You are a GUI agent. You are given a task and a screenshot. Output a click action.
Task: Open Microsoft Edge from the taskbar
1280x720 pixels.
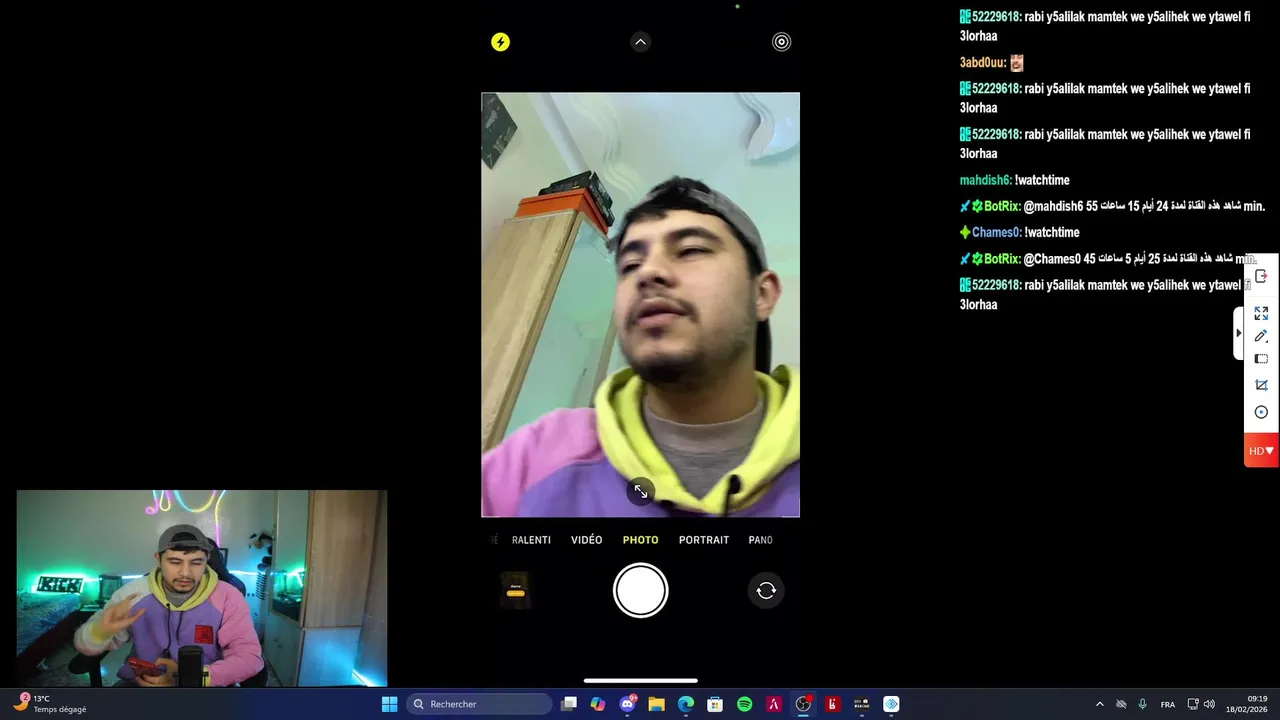(686, 704)
